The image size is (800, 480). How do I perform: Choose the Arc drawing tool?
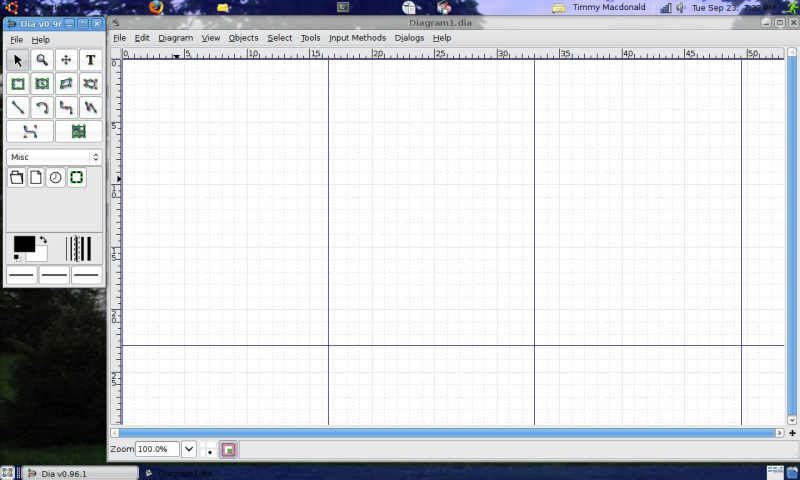click(42, 107)
